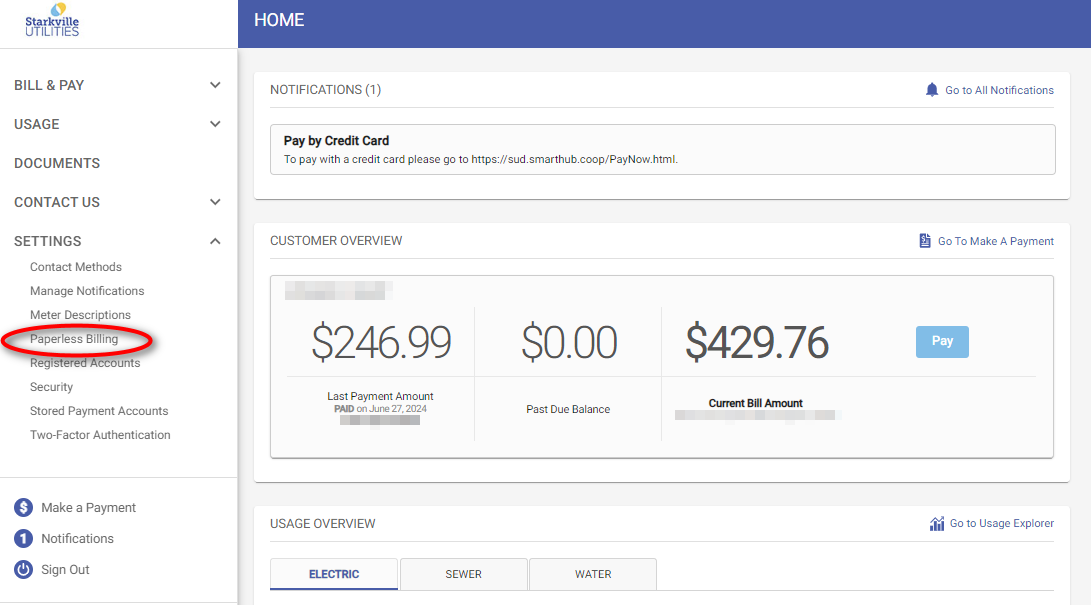The height and width of the screenshot is (605, 1091).
Task: Open Registered Accounts settings
Action: point(85,363)
